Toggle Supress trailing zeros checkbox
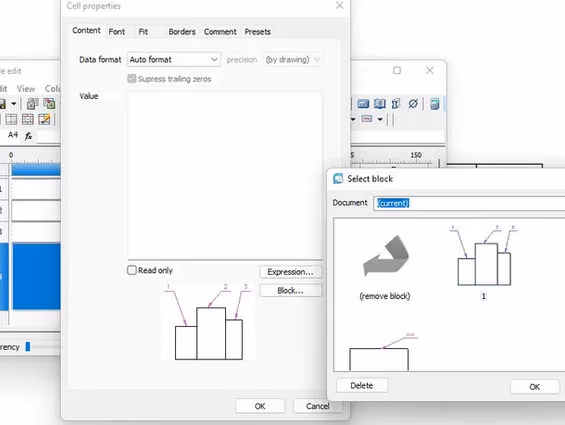Viewport: 565px width, 425px height. point(132,79)
